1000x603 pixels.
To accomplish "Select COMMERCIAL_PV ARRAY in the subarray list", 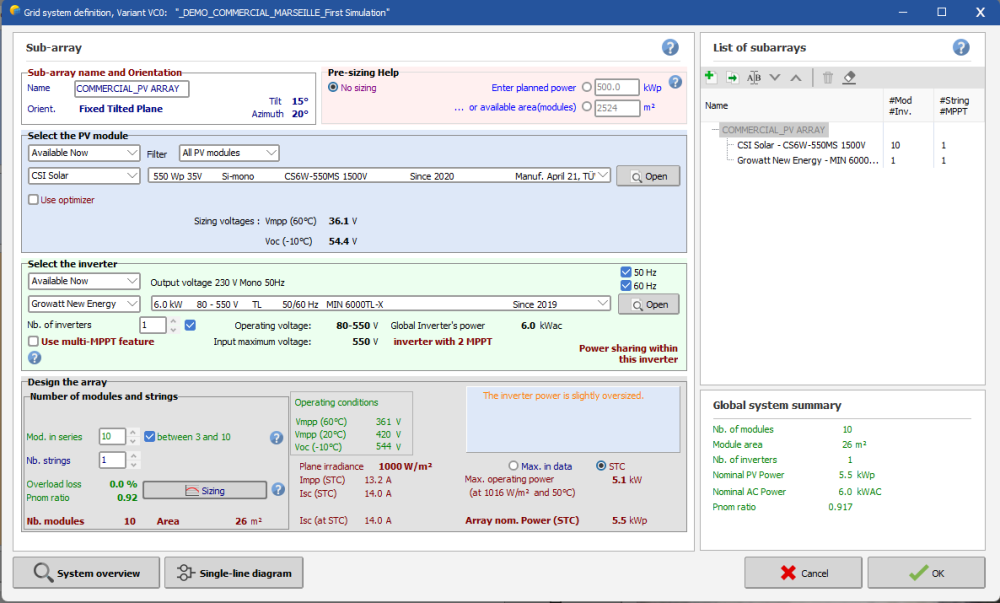I will (x=773, y=130).
